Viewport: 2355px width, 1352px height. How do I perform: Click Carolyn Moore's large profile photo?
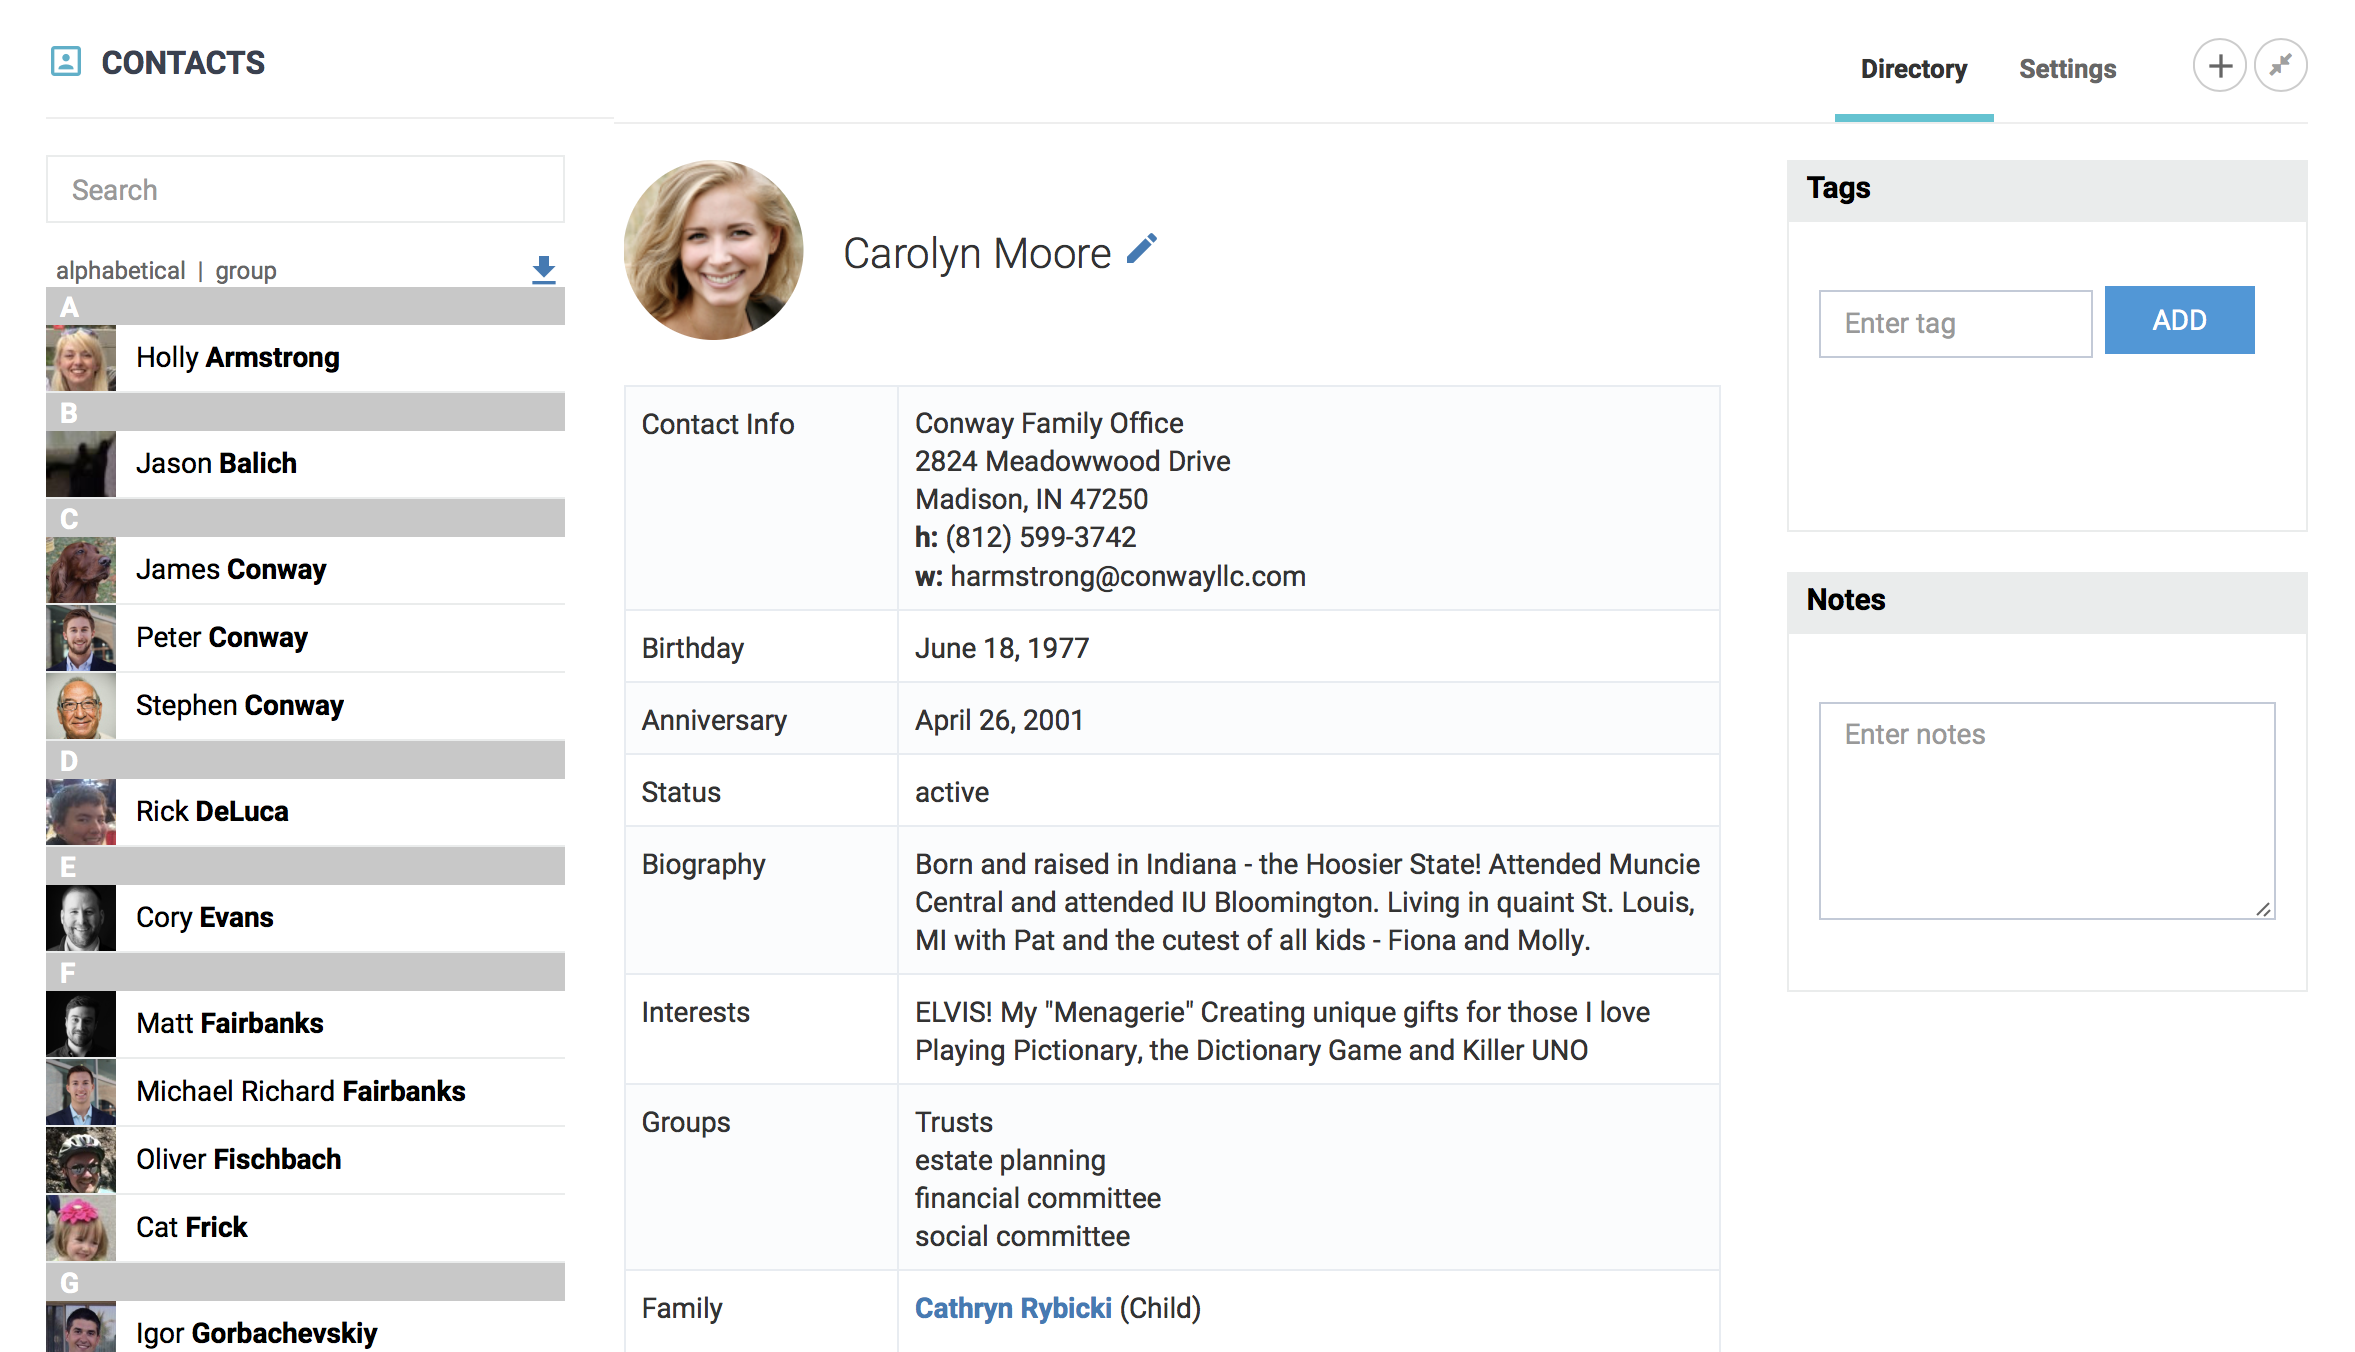pyautogui.click(x=714, y=250)
